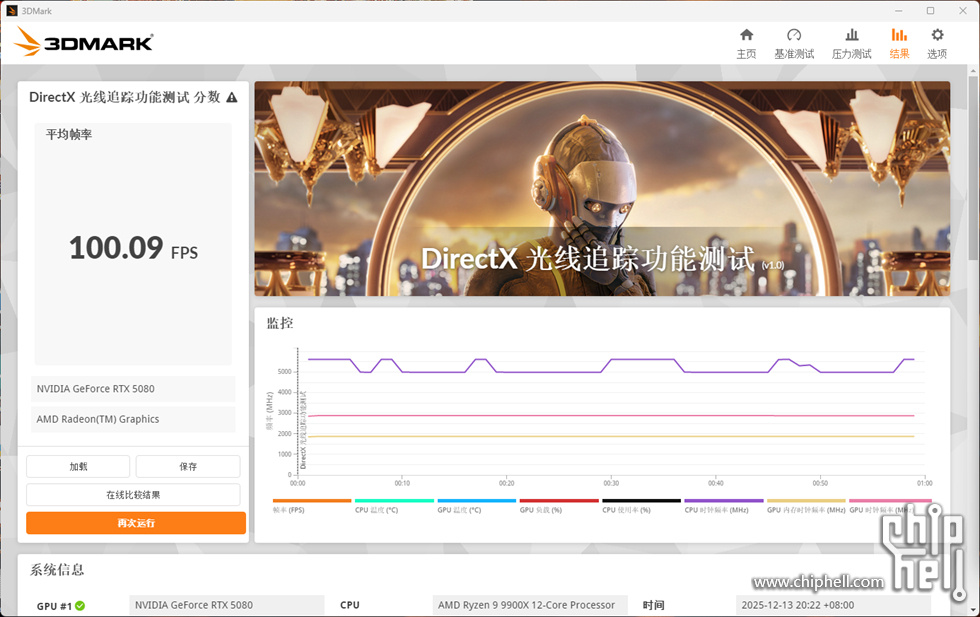Go to 基准测试 benchmarks gauge icon
Viewport: 980px width, 617px height.
pos(794,43)
